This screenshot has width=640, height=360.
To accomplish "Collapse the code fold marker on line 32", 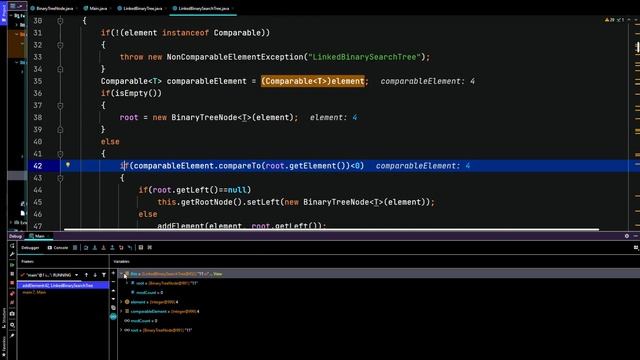I will coord(60,45).
